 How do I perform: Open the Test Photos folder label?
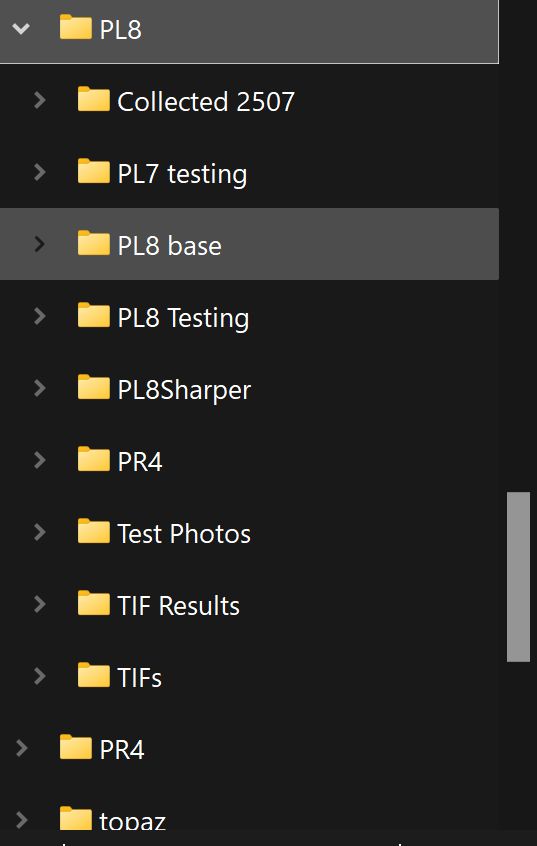pos(184,534)
